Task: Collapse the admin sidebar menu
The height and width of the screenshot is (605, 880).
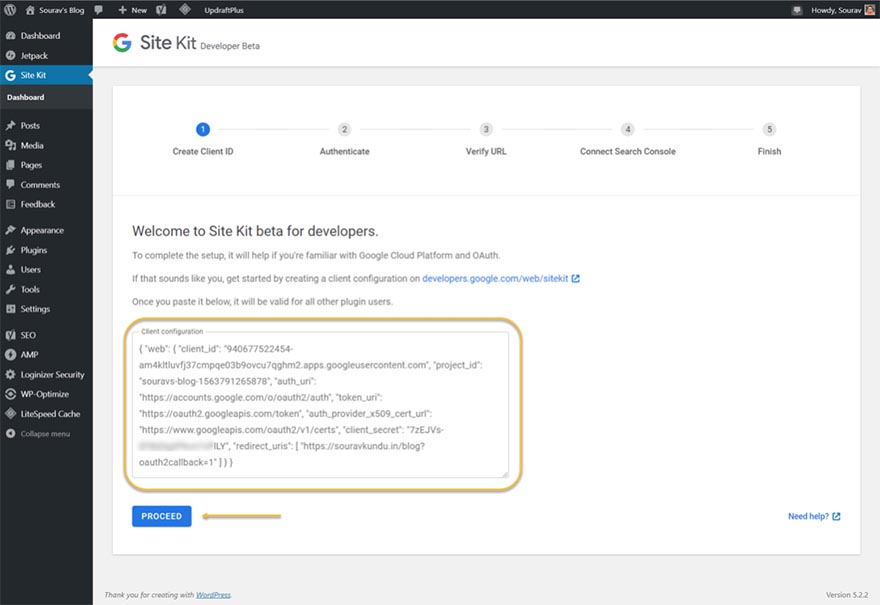Action: pos(38,434)
